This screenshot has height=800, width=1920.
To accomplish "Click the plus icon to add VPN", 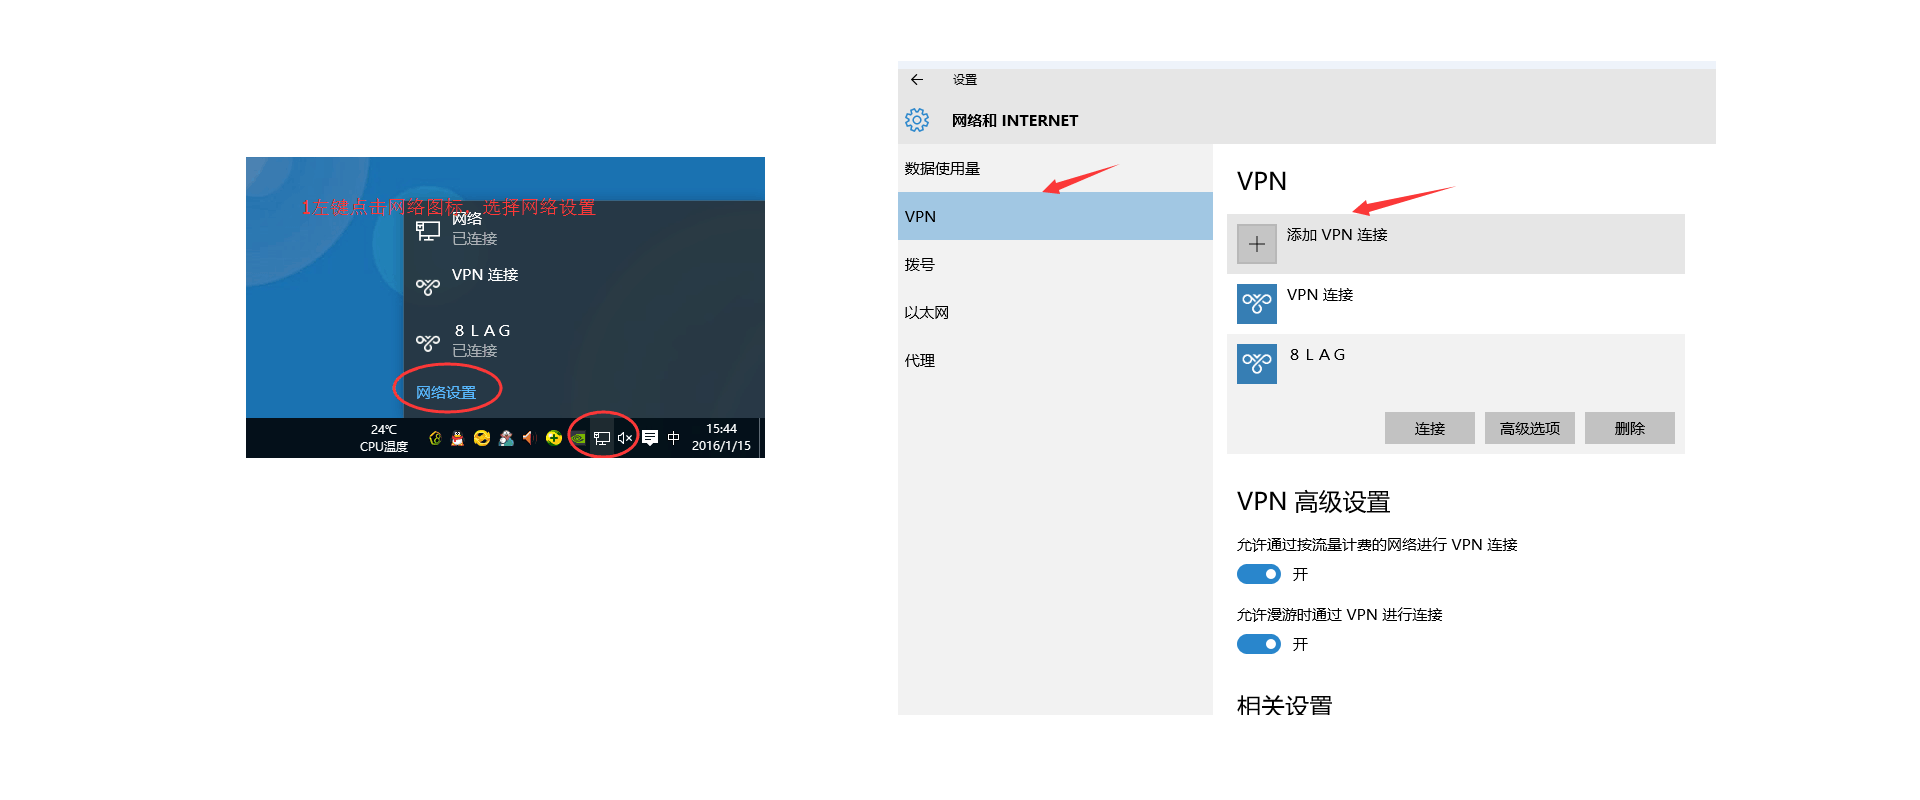I will point(1257,244).
